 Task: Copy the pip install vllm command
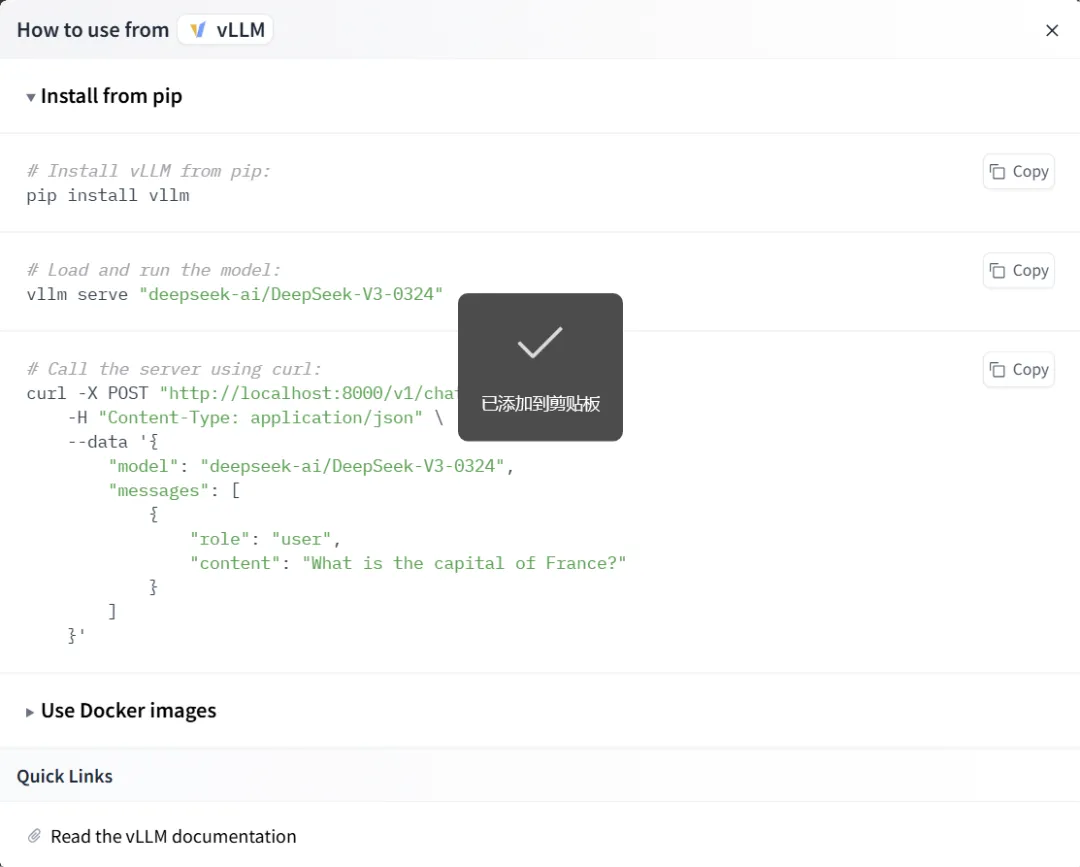(1018, 172)
